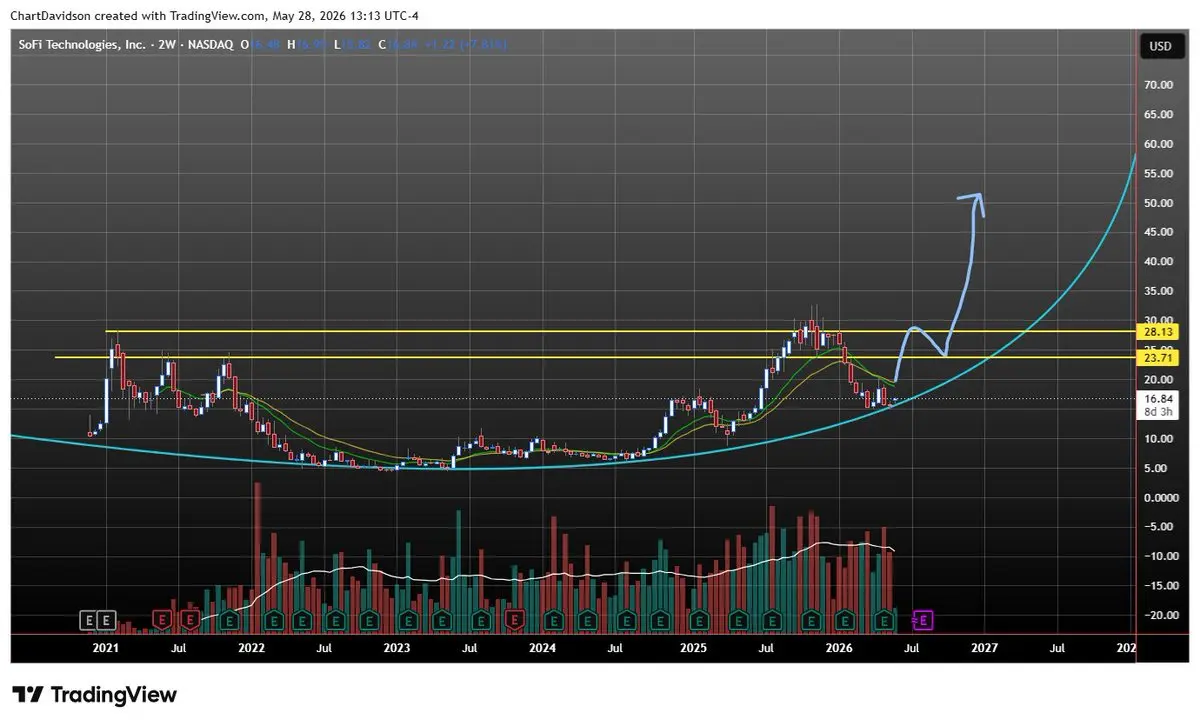Click the 8d 3h bar countdown
The image size is (1200, 726).
(x=1160, y=411)
